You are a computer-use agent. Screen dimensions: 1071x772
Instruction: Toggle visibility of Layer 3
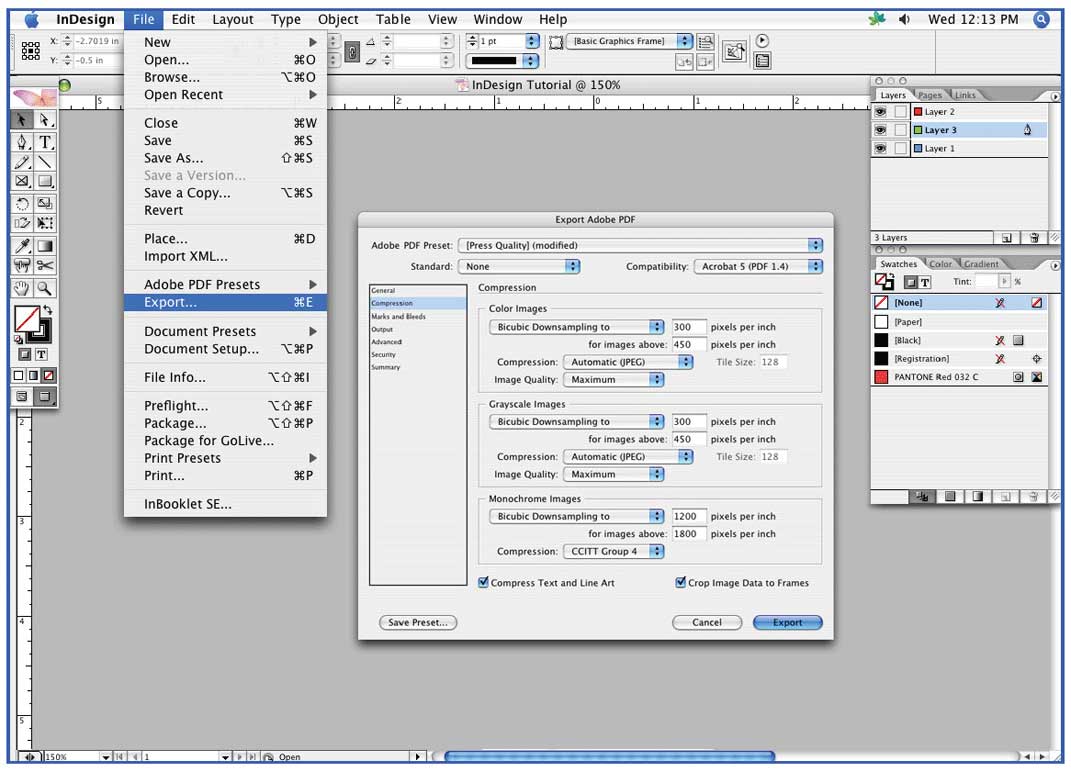(x=881, y=130)
